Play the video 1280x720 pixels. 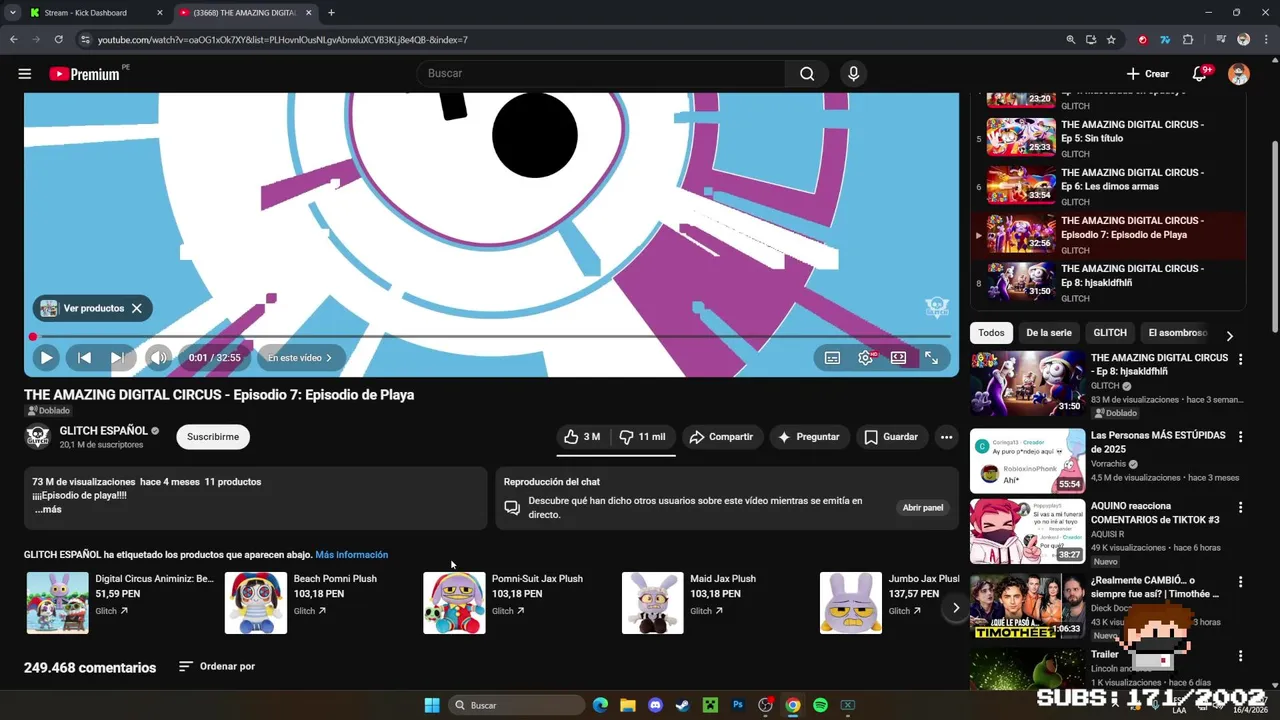click(46, 357)
